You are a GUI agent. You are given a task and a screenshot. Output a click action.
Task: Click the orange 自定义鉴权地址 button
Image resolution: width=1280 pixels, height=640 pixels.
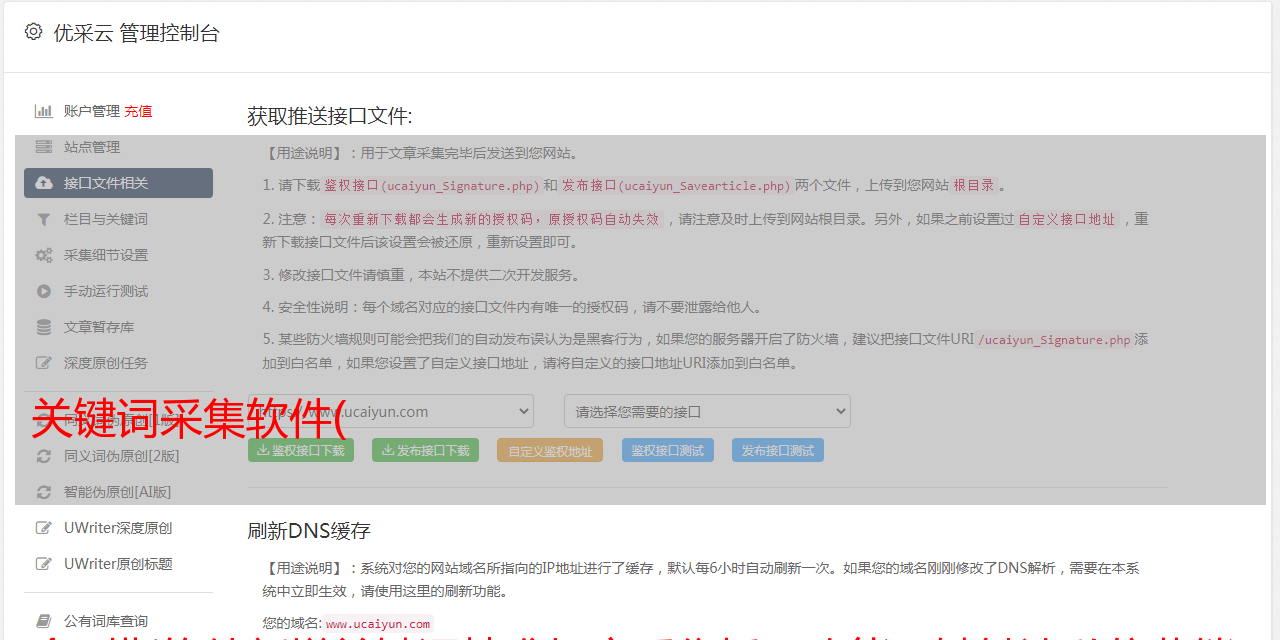(x=550, y=450)
